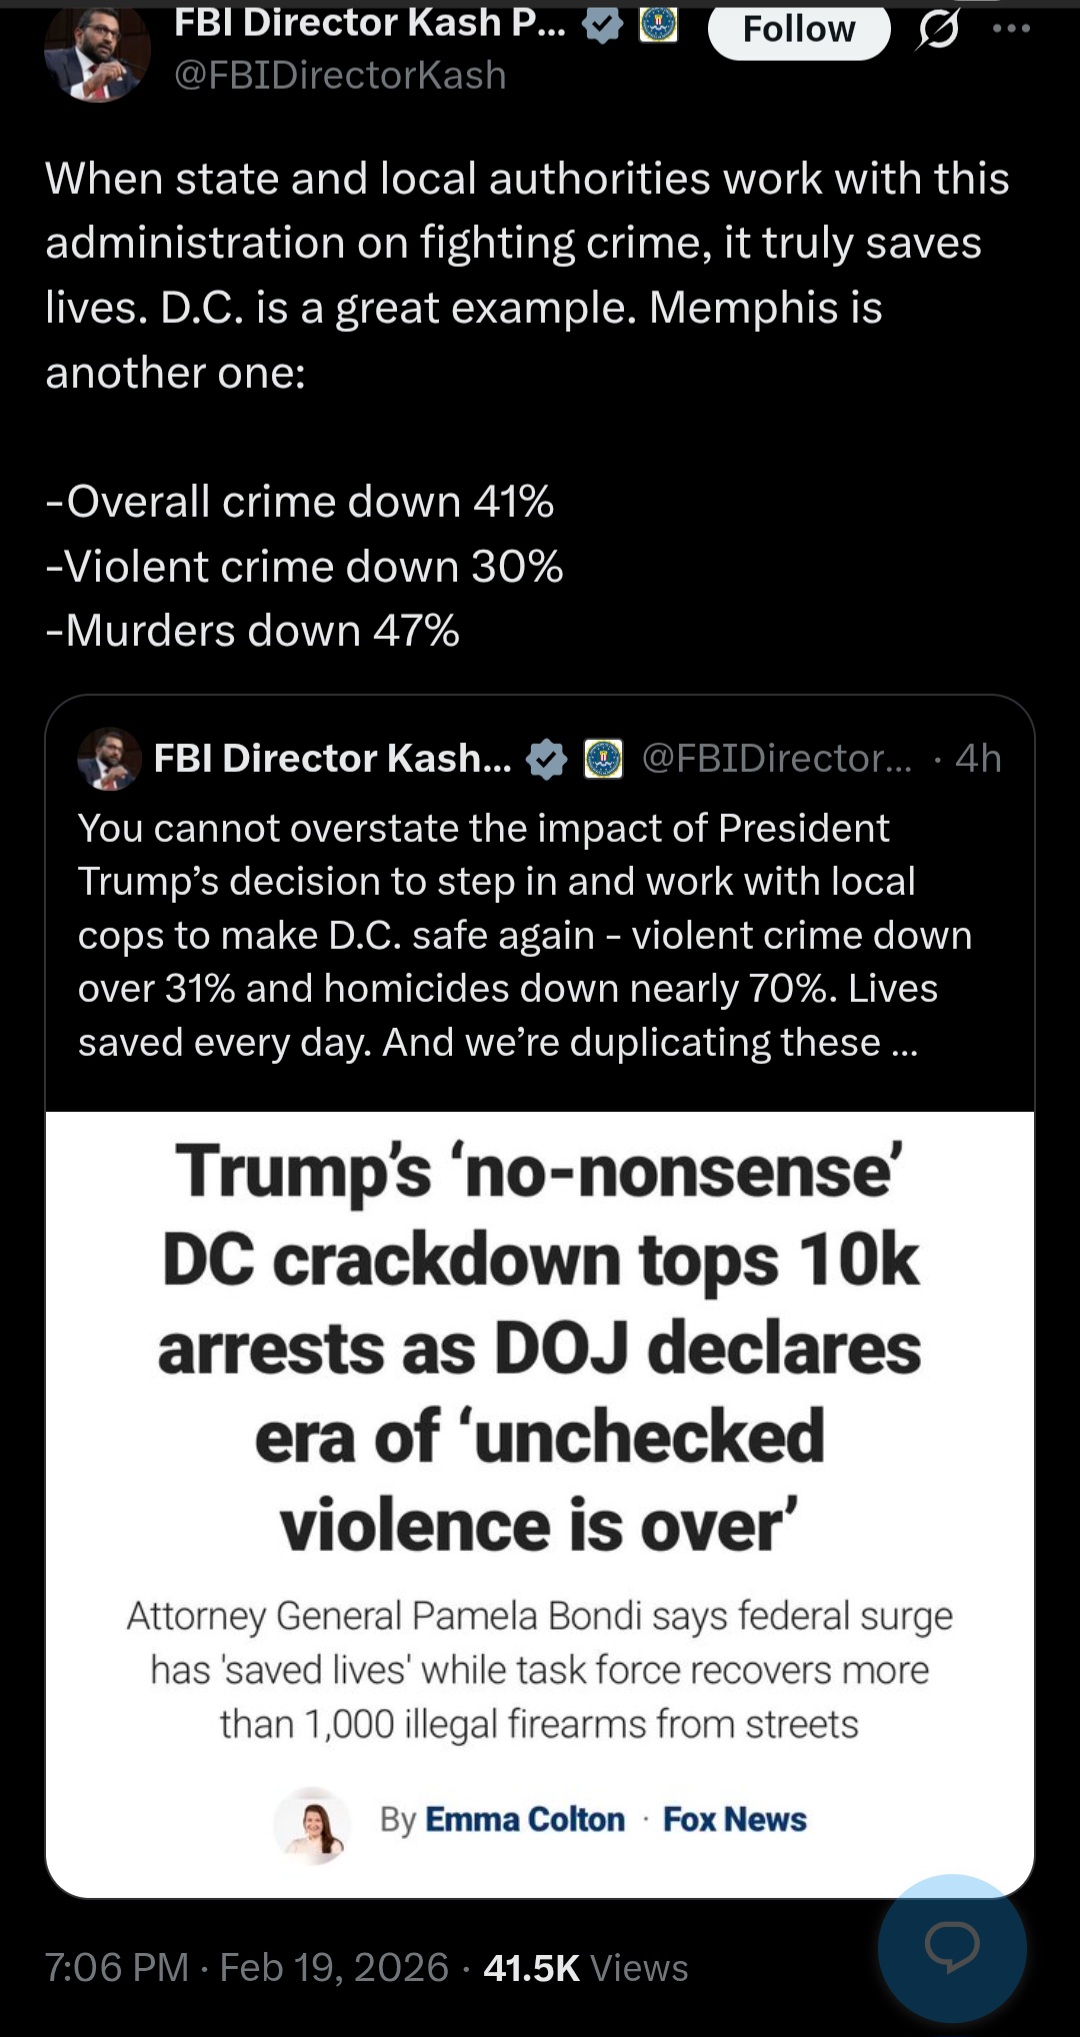Tap the blue verified badge in header
Screen dimensions: 1080x2037
click(602, 25)
